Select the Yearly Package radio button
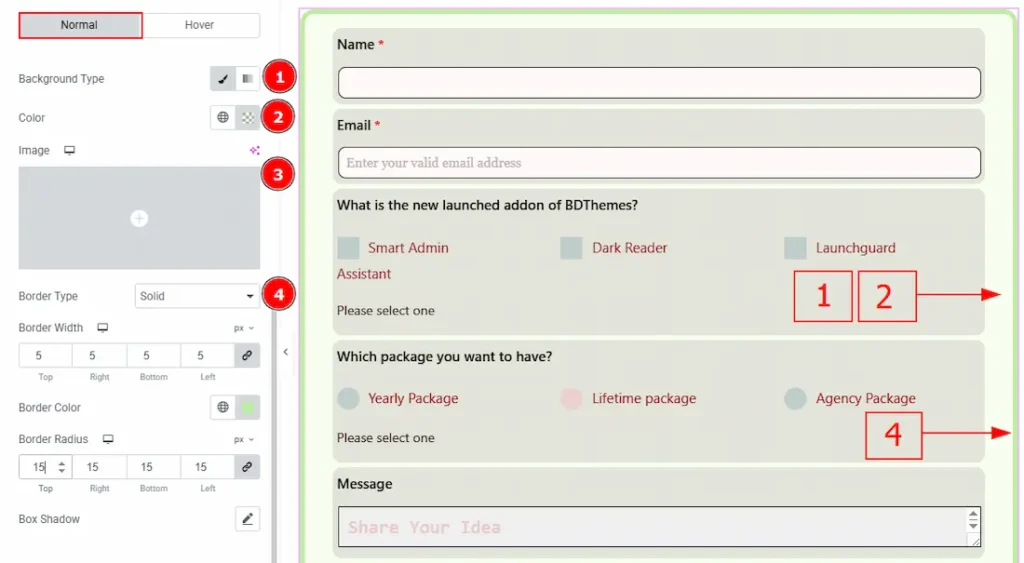 pos(348,398)
